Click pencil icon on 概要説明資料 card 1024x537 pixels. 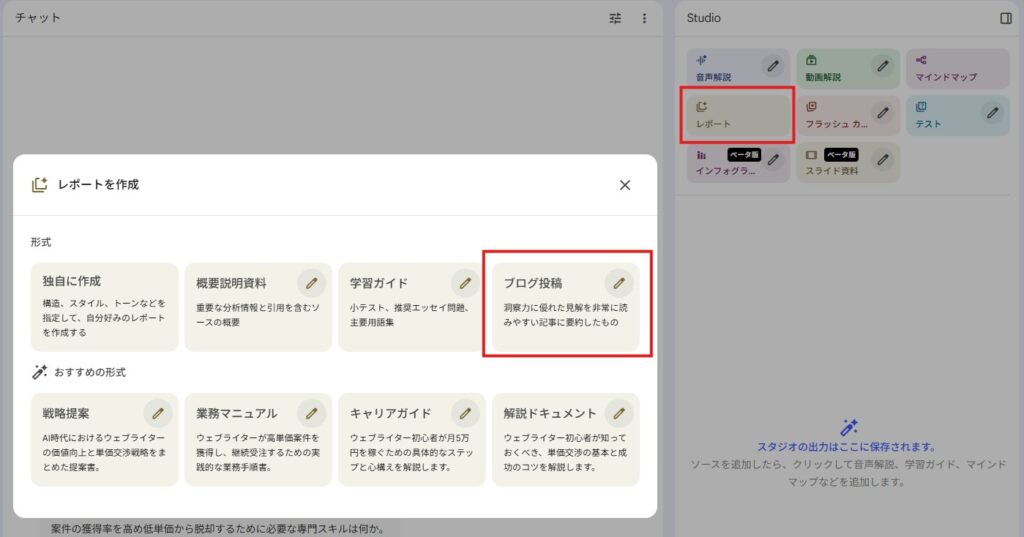311,283
